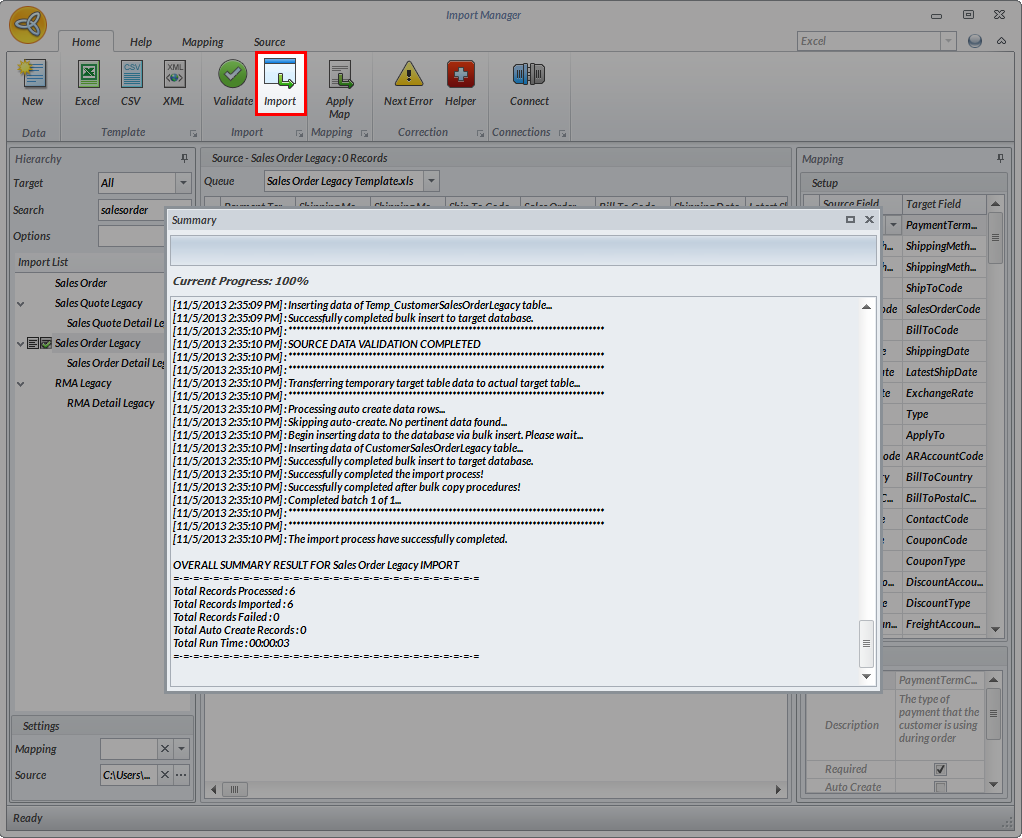Run Validate from the ribbon
This screenshot has width=1022, height=838.
(x=233, y=82)
